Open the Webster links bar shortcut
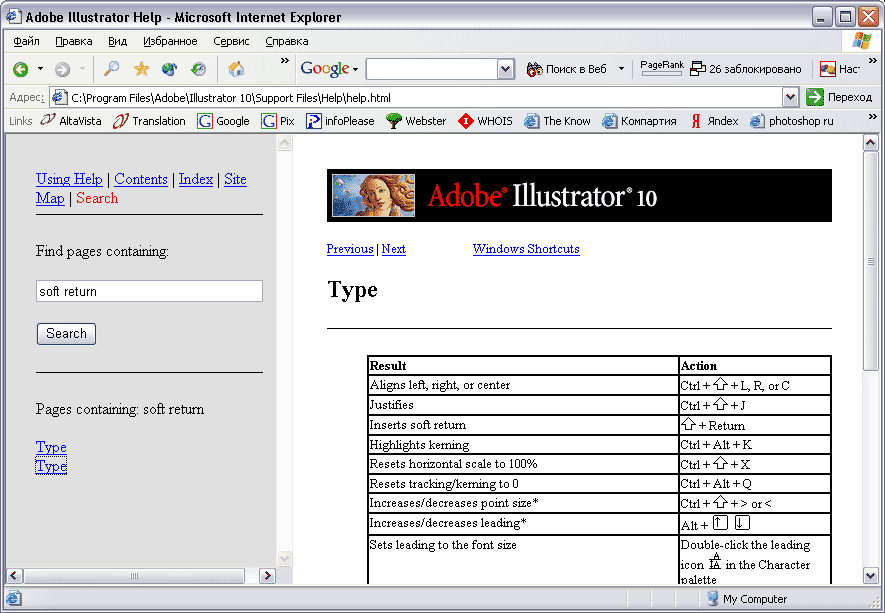Viewport: 885px width, 613px height. pyautogui.click(x=416, y=121)
